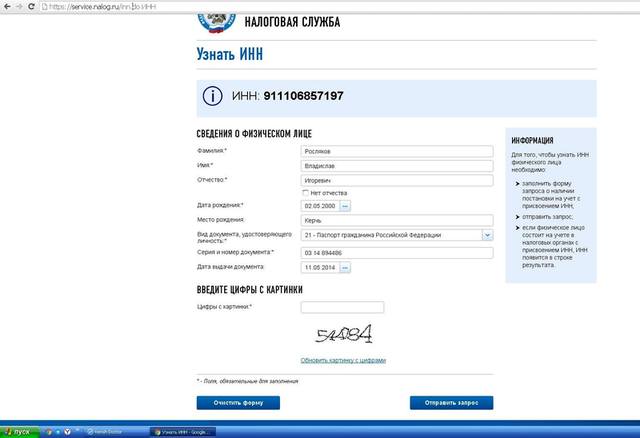Click the tax service emblem logo

point(217,22)
